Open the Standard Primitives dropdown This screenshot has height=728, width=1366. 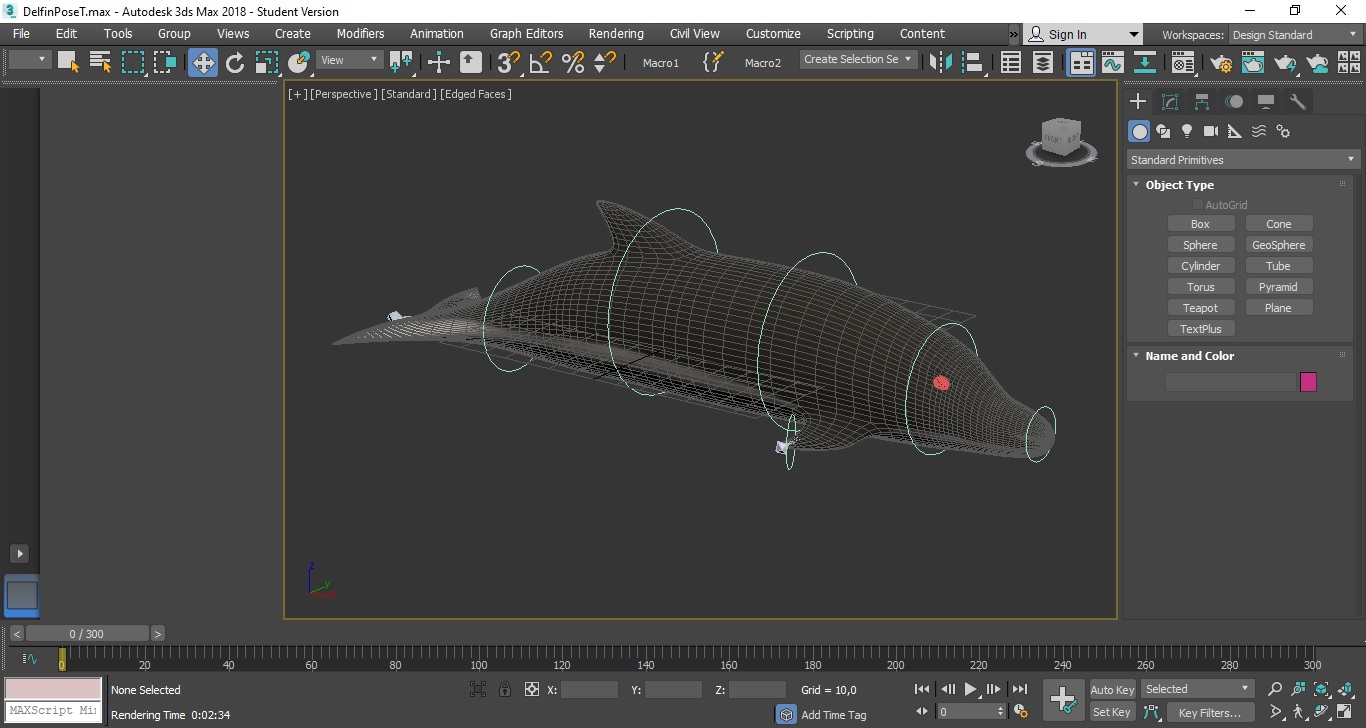(x=1242, y=160)
